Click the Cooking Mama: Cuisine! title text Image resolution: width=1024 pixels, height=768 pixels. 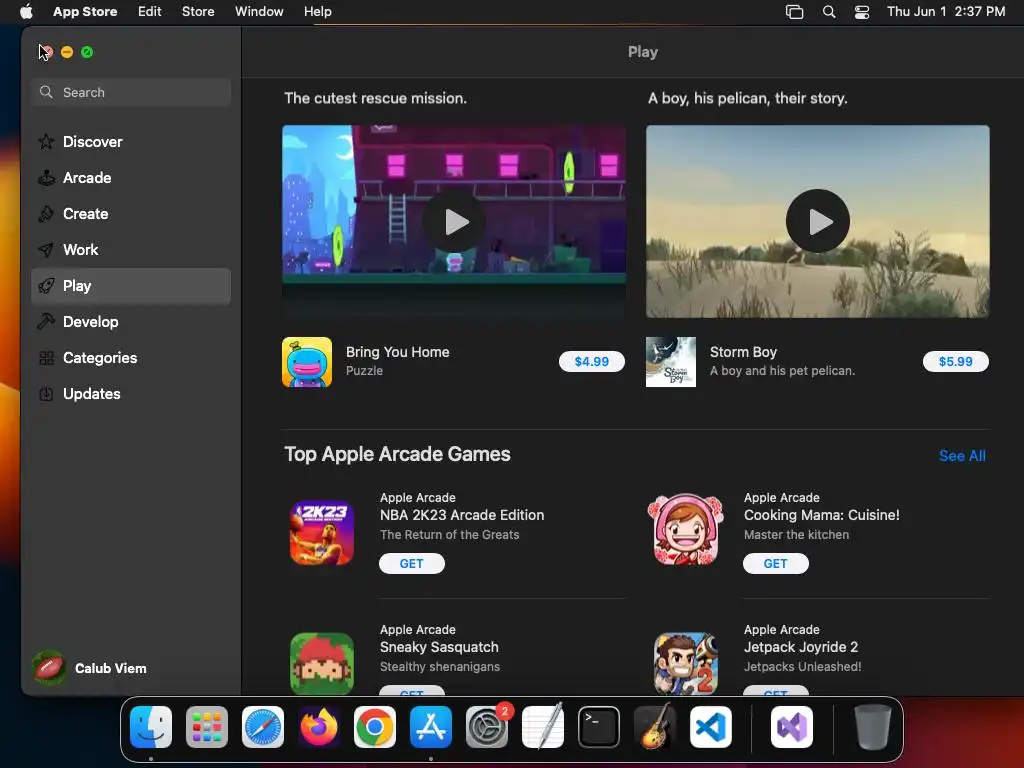(x=822, y=515)
